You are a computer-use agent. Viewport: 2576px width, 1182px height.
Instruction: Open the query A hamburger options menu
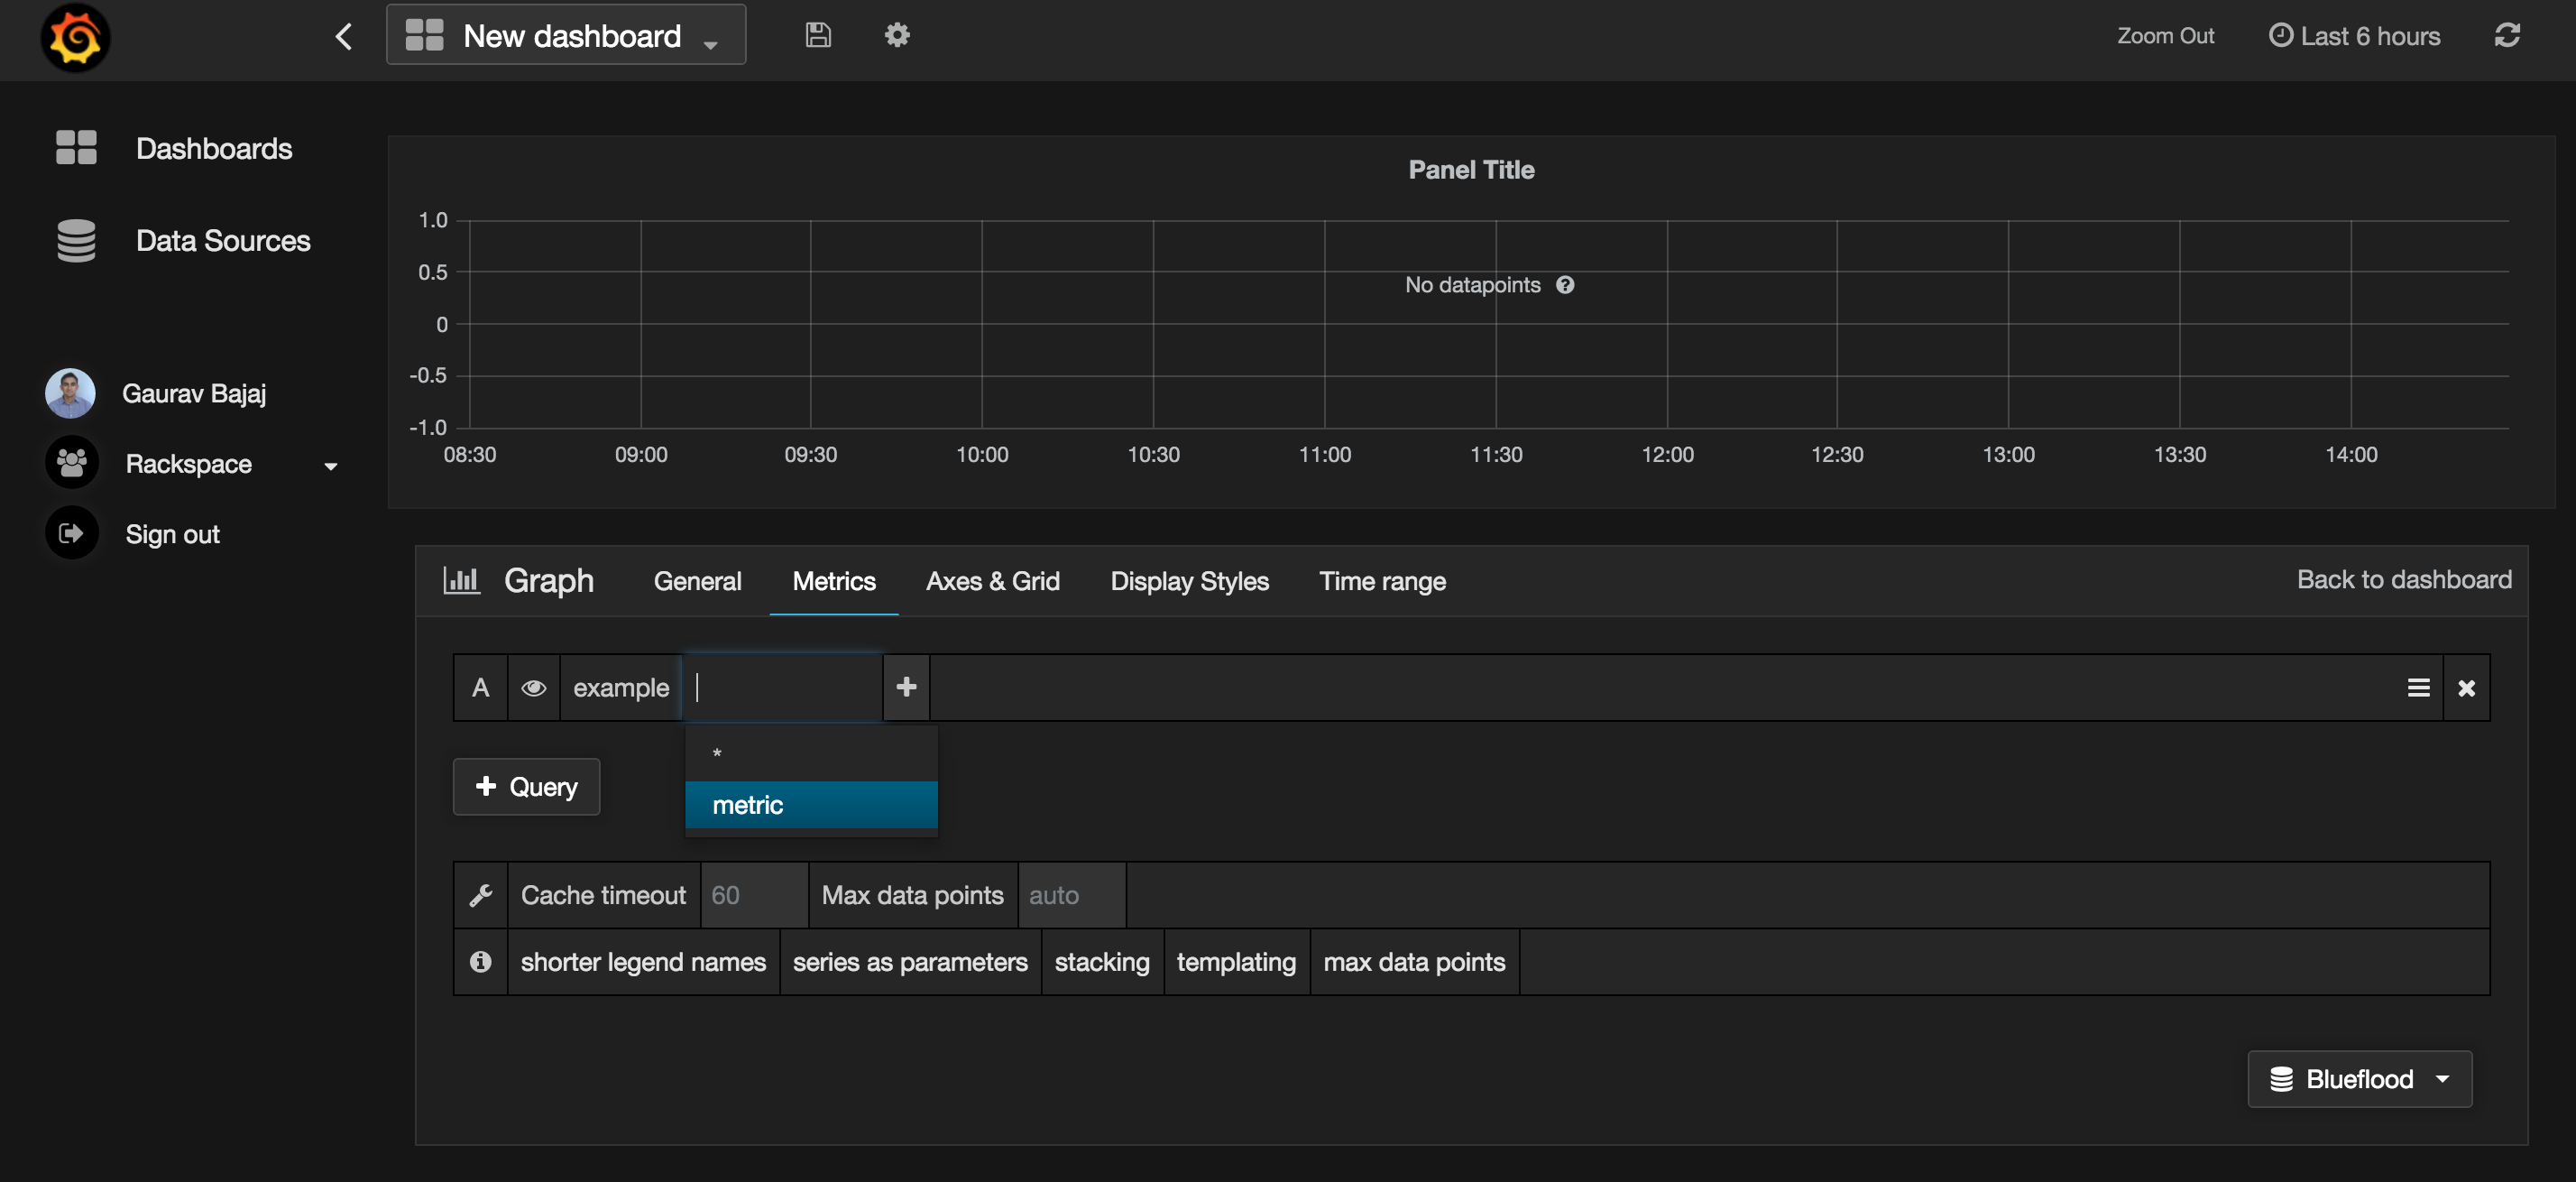[2418, 688]
